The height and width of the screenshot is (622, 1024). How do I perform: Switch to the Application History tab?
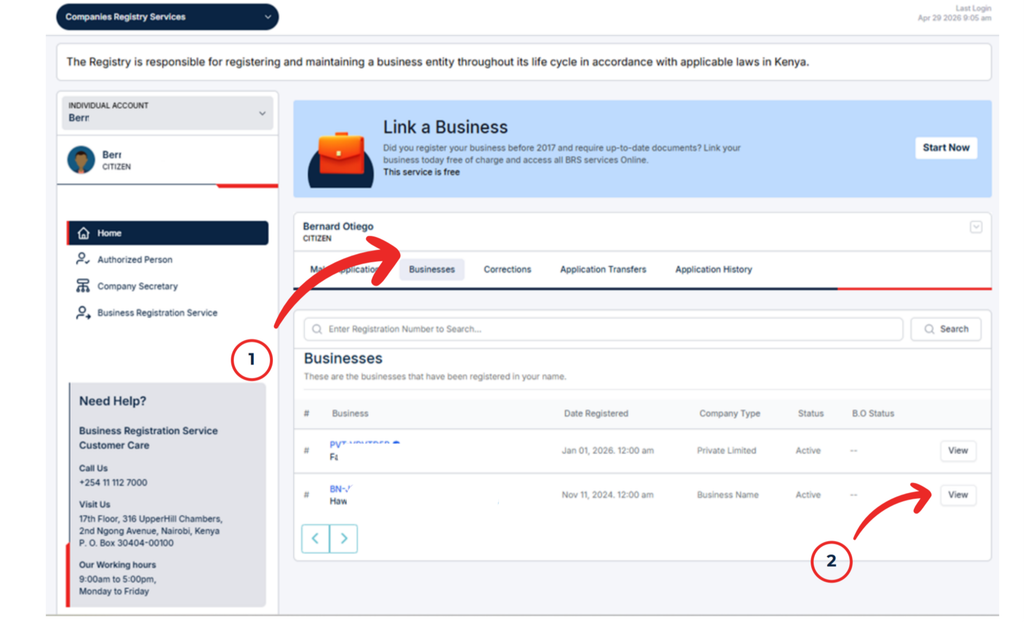point(713,269)
